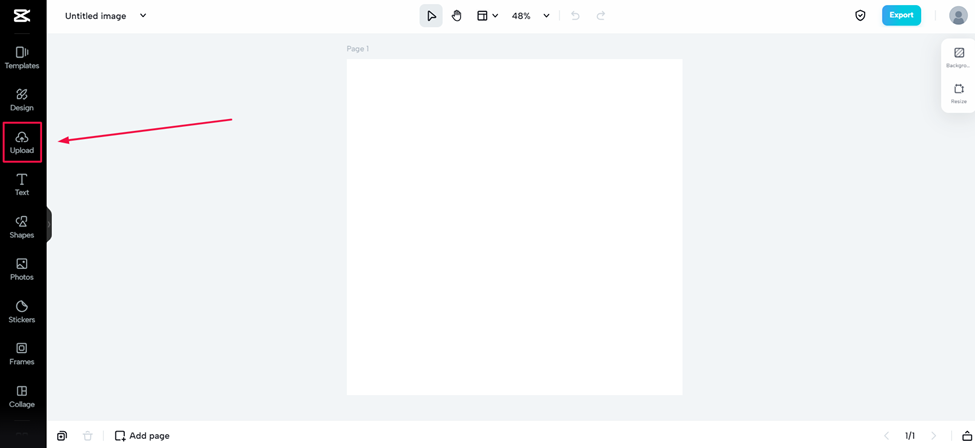Duplicate page using bottom-left icon
Image resolution: width=975 pixels, height=448 pixels.
pyautogui.click(x=62, y=436)
